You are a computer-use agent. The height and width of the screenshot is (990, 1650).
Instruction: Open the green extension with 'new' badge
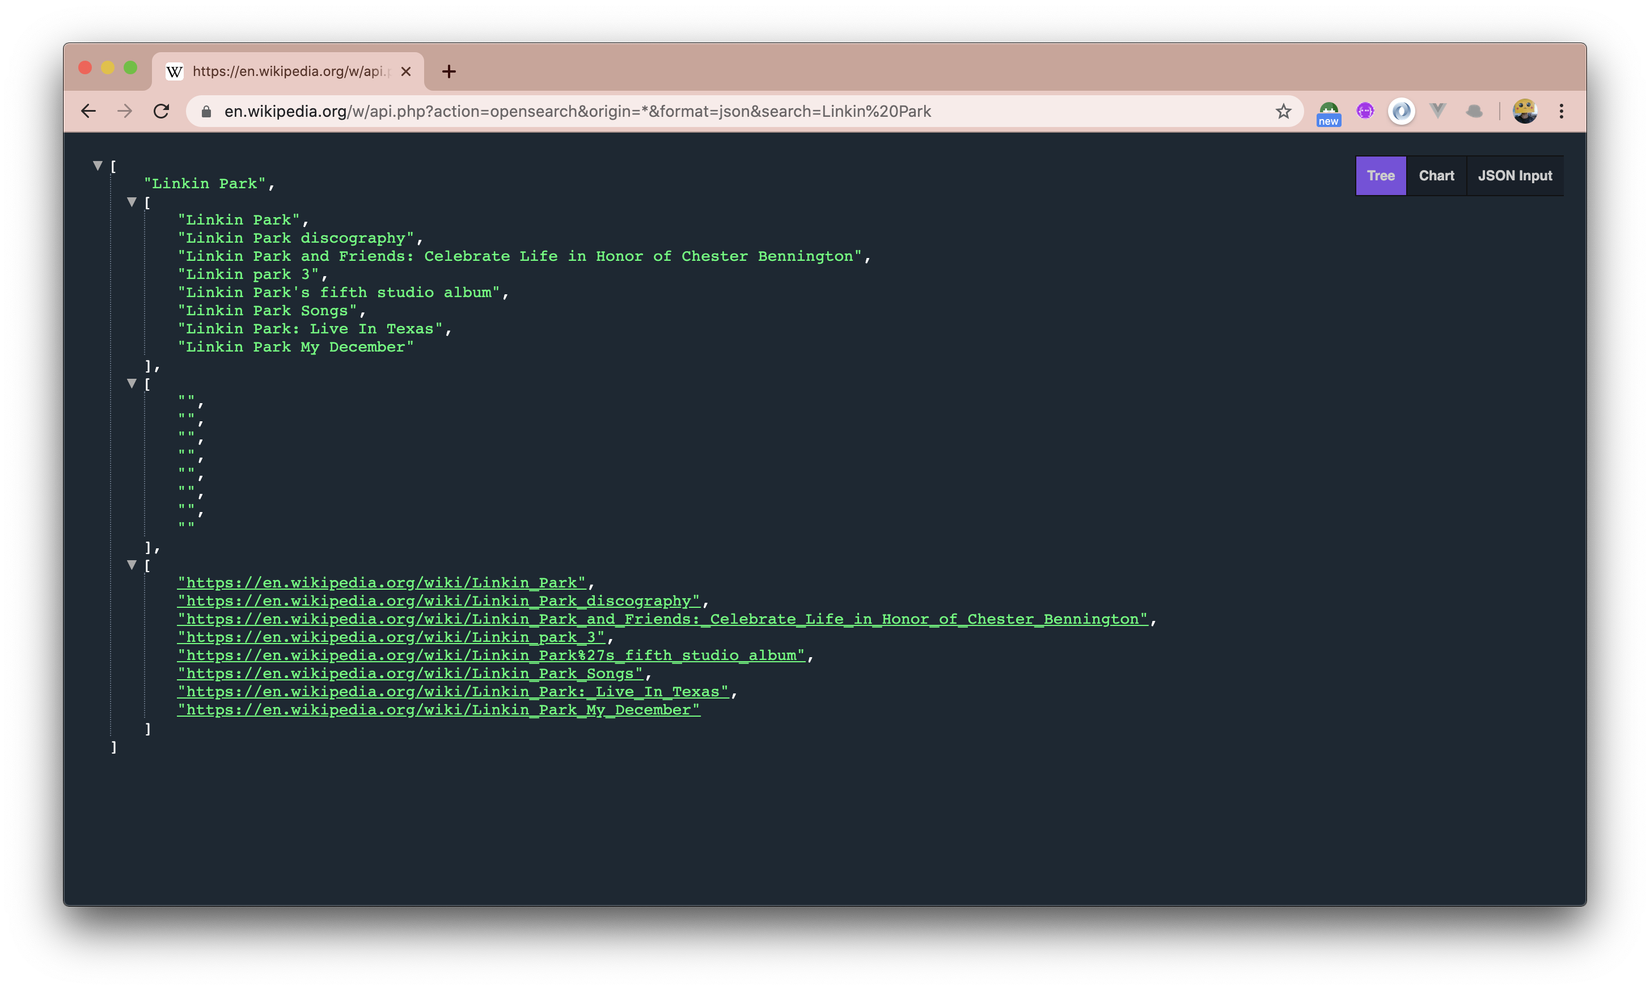(1328, 112)
